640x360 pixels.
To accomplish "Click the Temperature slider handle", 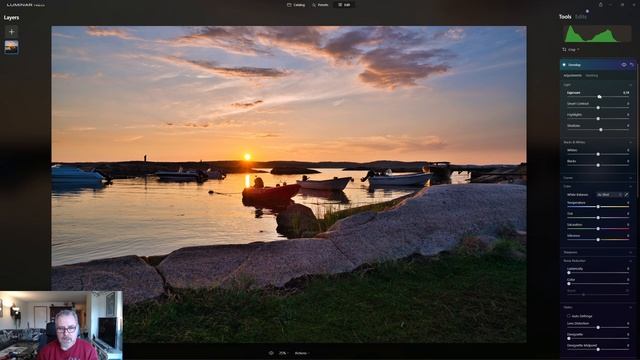I will click(x=598, y=207).
